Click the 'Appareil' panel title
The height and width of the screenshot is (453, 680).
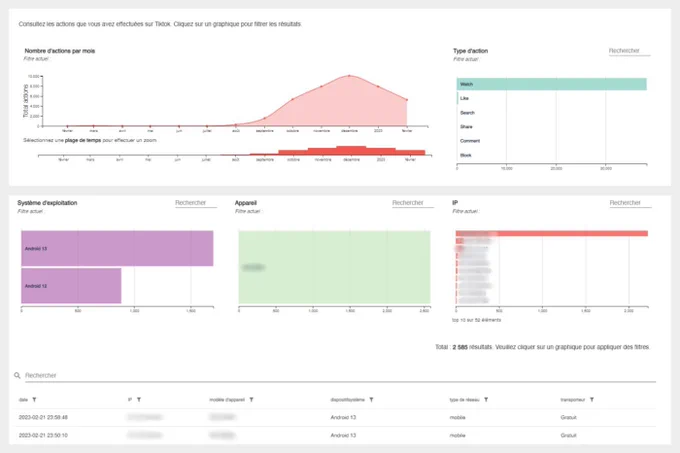pyautogui.click(x=245, y=203)
